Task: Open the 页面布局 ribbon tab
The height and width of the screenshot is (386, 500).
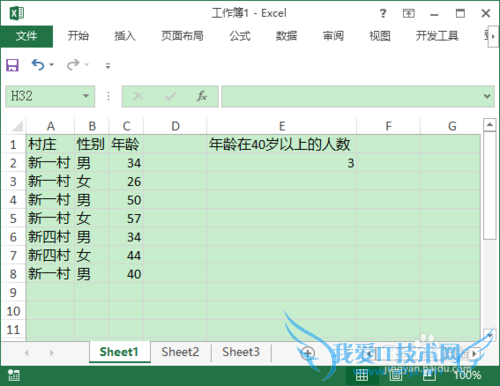Action: click(182, 36)
